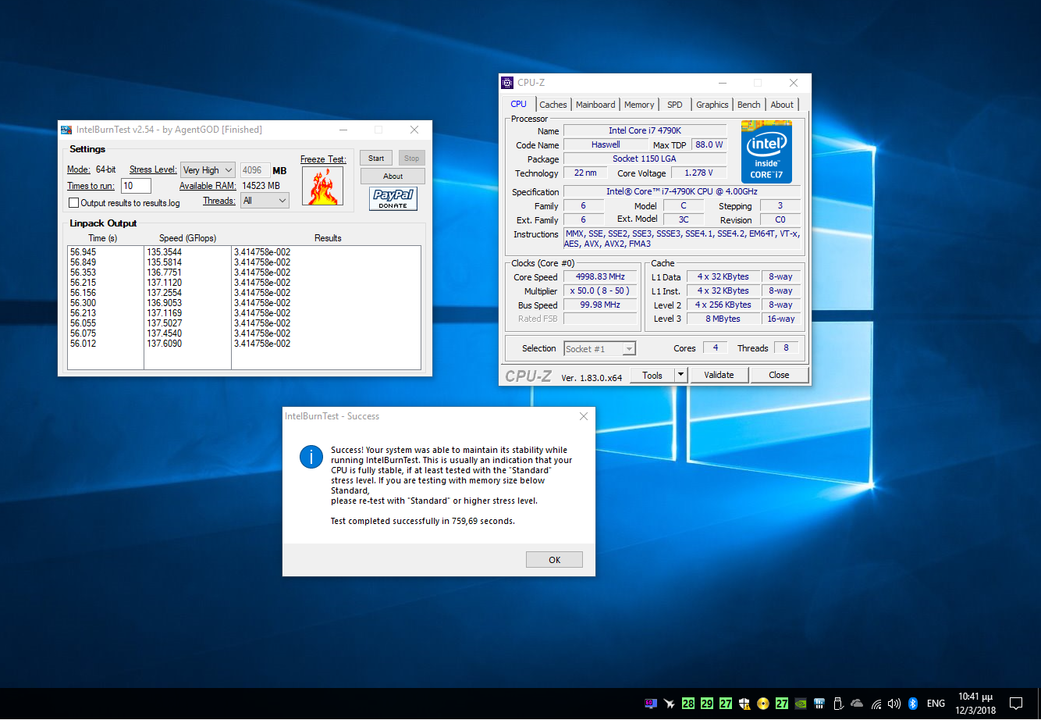Viewport: 1041px width, 720px height.
Task: Open the Selection Socket #1 dropdown
Action: (x=600, y=349)
